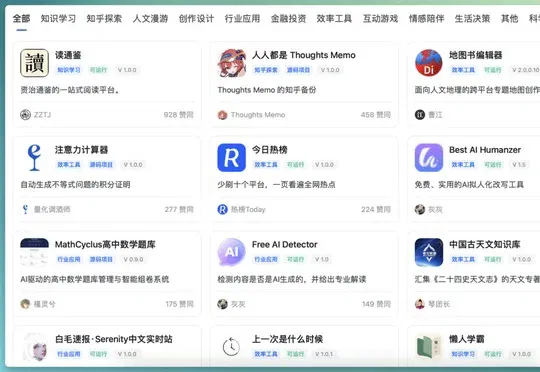Open the 上一次是什么时候 clock icon
This screenshot has width=540, height=372.
pos(231,347)
